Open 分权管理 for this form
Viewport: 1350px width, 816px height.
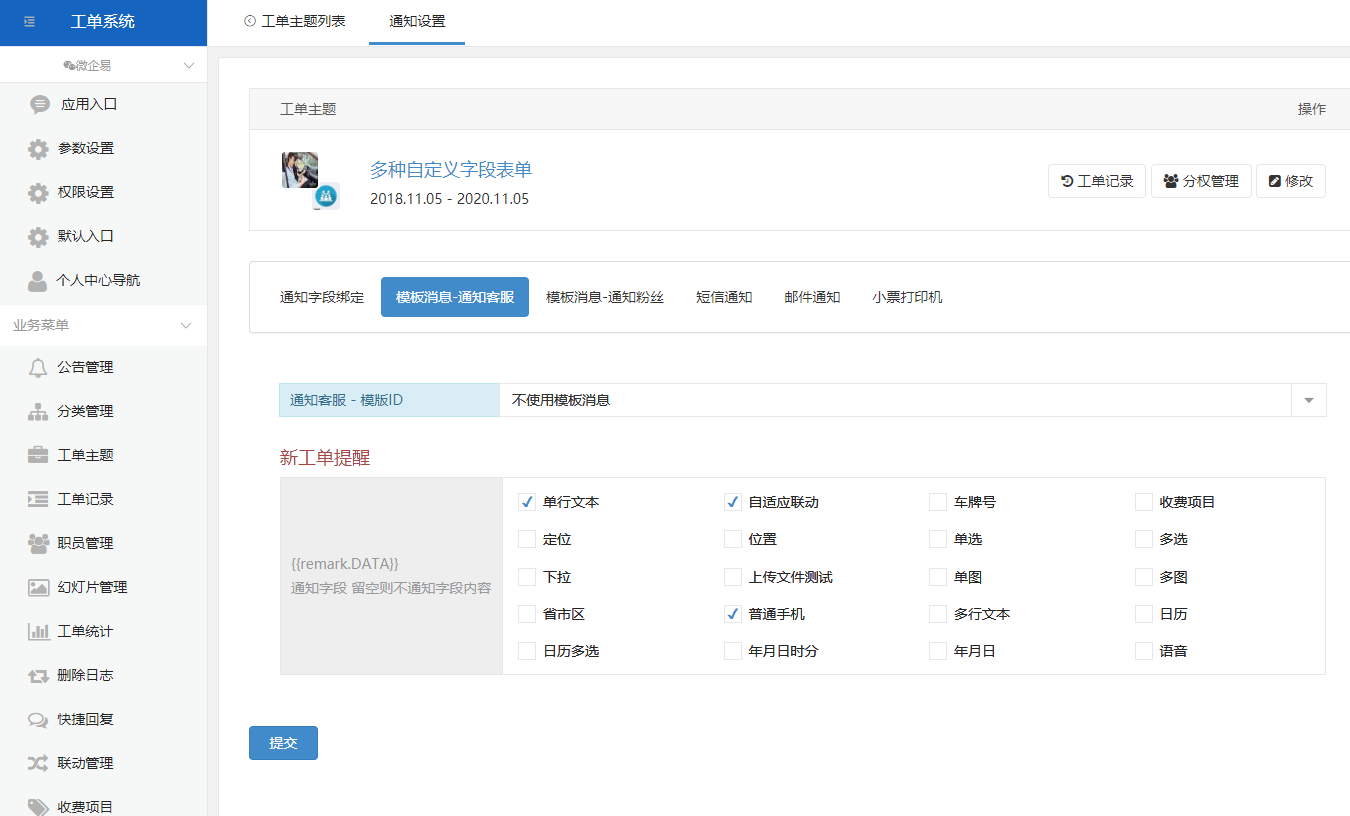coord(1201,181)
